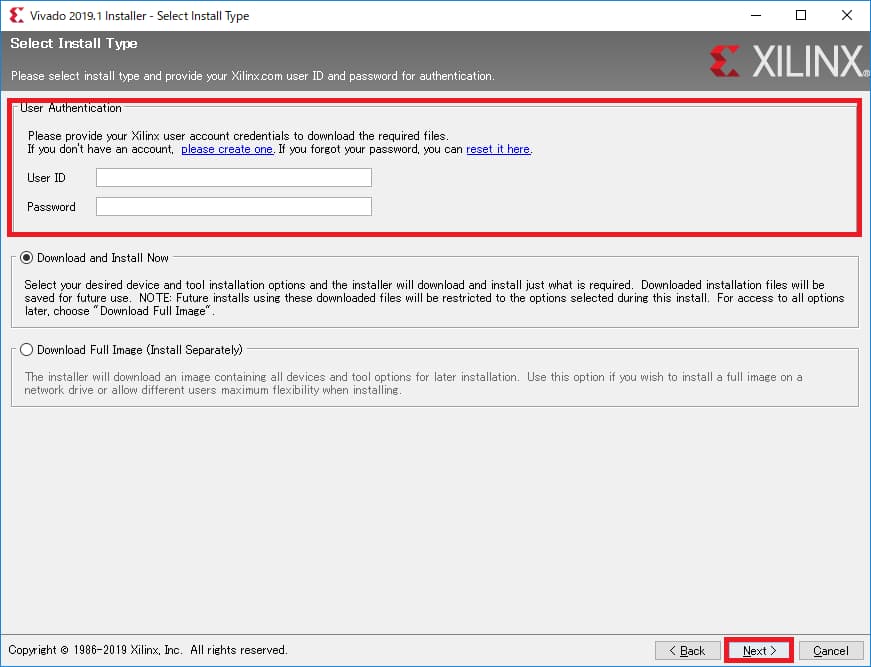Follow the 'reset it here' password link
871x667 pixels.
point(498,149)
